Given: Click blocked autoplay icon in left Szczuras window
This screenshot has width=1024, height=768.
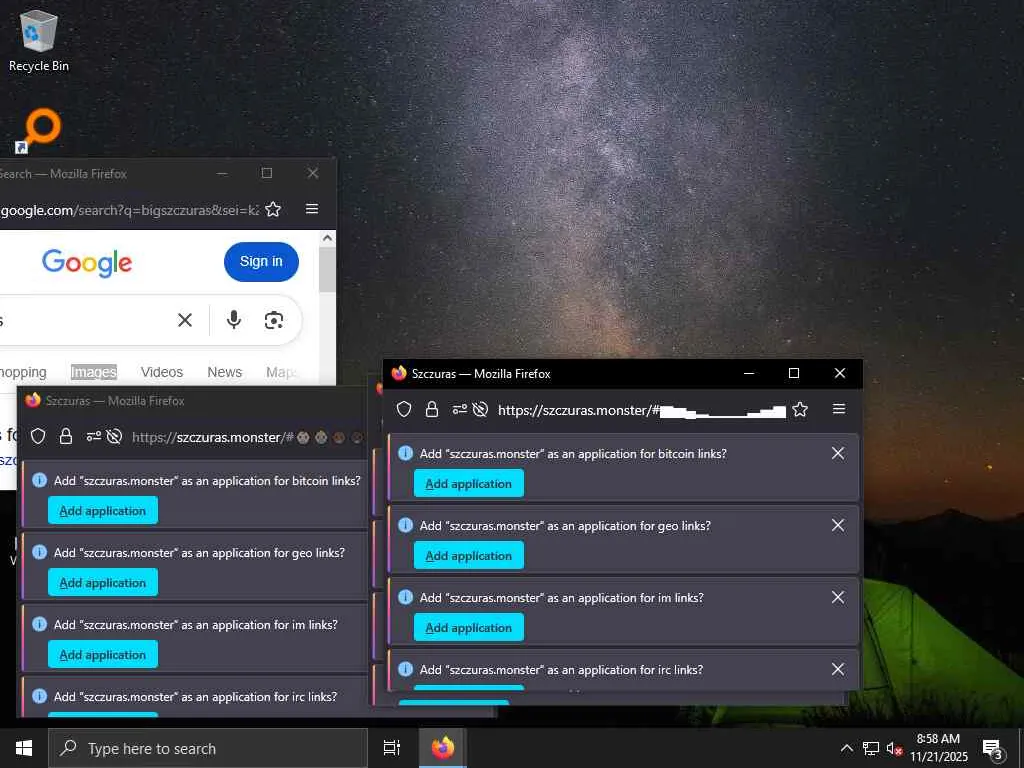Looking at the screenshot, I should point(114,436).
